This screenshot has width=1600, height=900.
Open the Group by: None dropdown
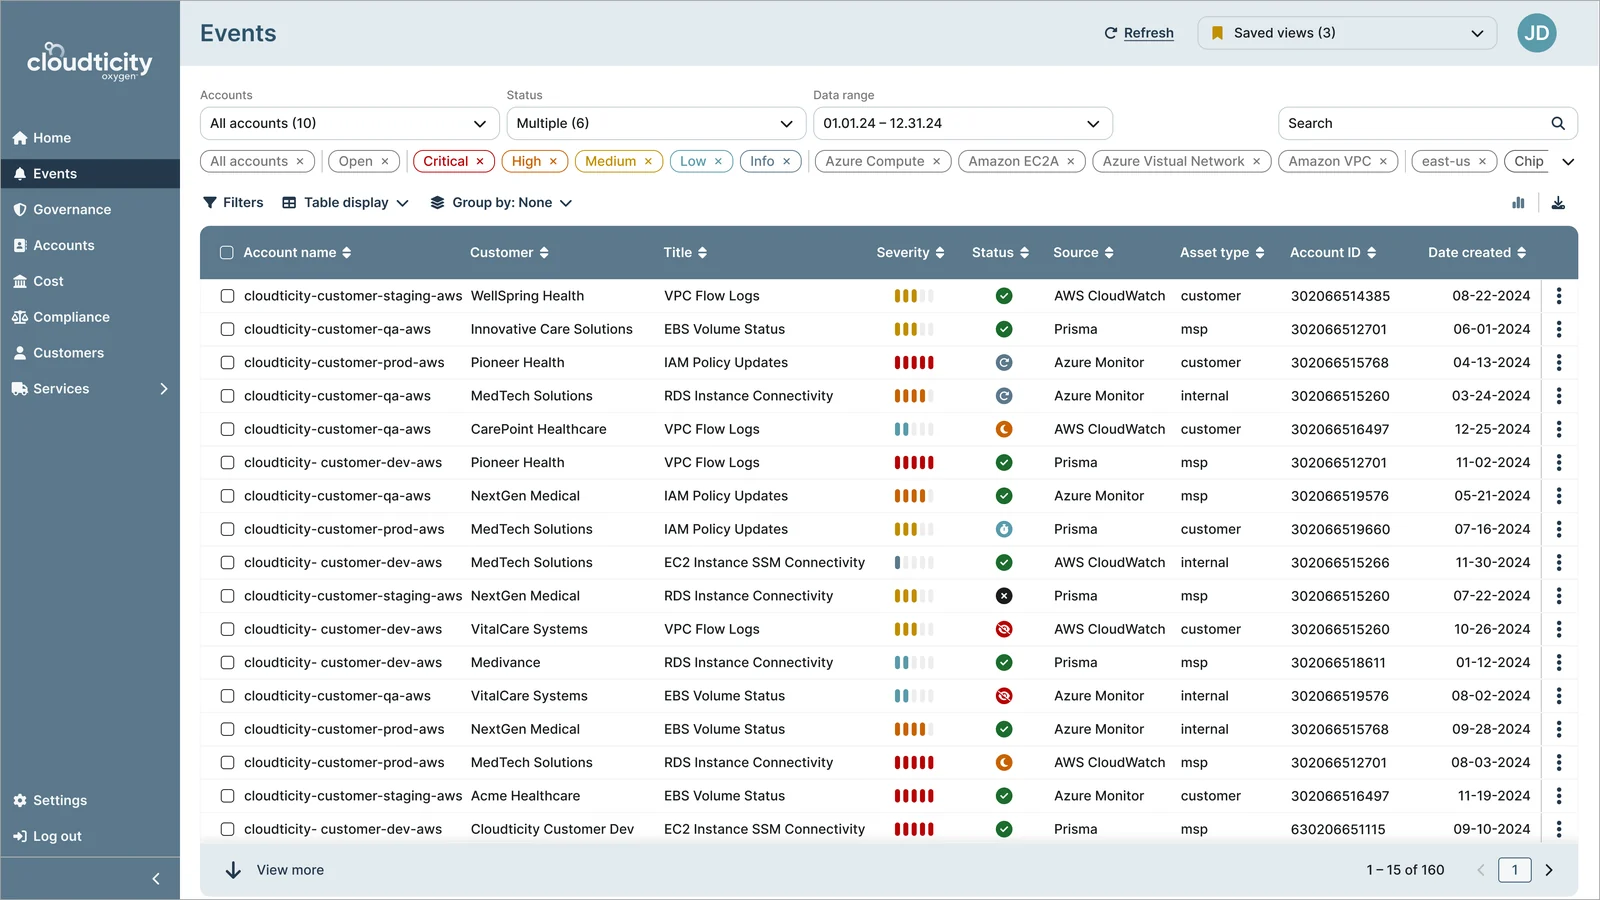(501, 203)
